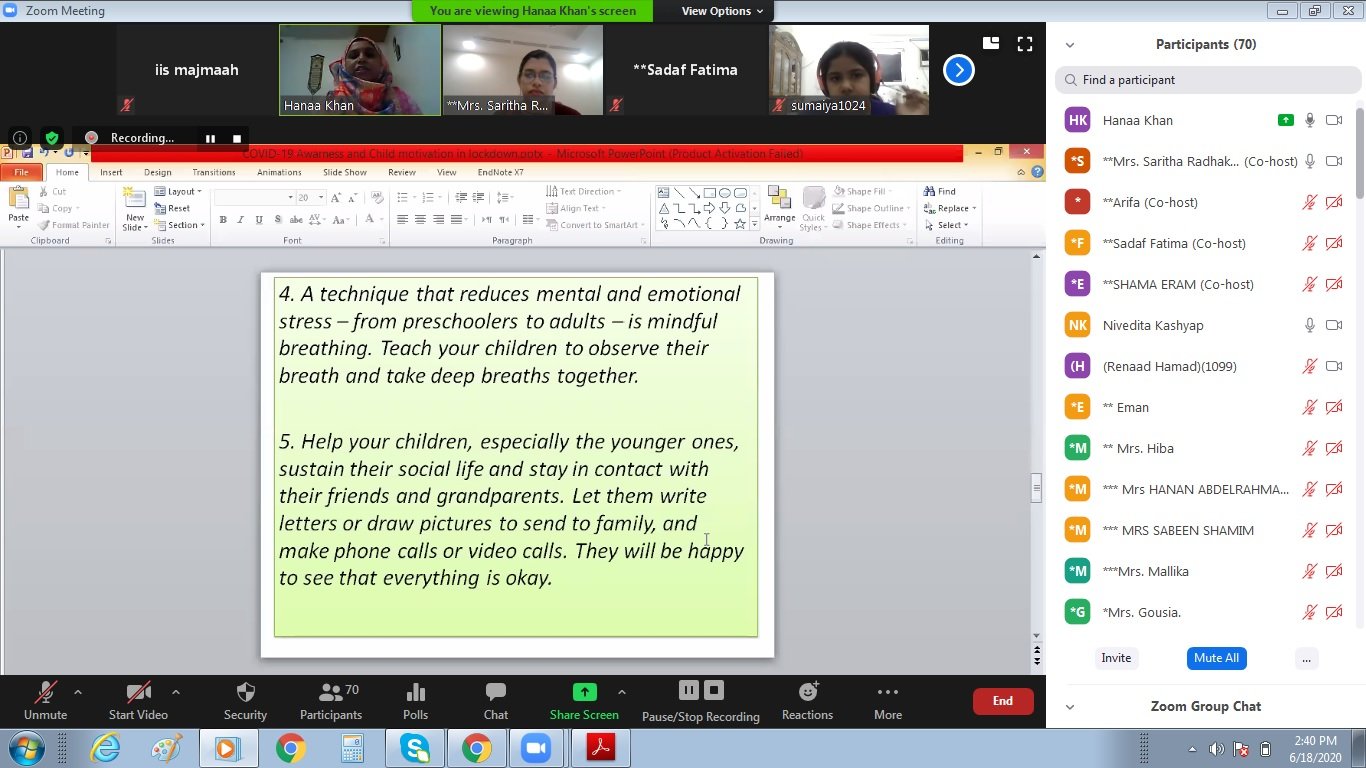Expand share options arrow next to Share Screen
The height and width of the screenshot is (768, 1366).
tap(622, 692)
